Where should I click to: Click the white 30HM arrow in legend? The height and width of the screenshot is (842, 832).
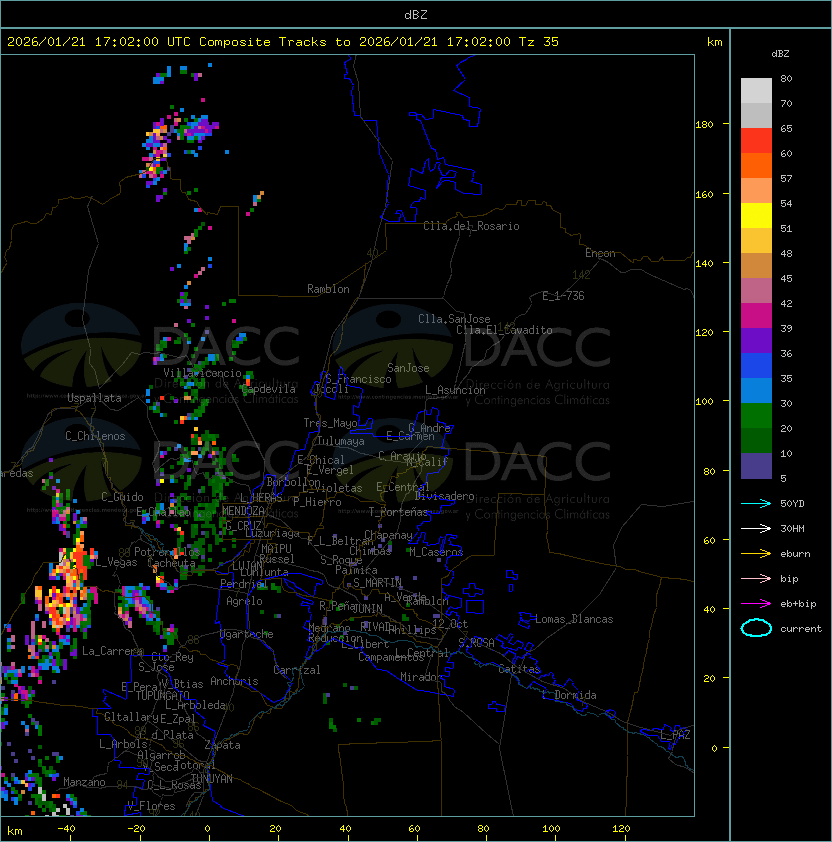pyautogui.click(x=756, y=528)
